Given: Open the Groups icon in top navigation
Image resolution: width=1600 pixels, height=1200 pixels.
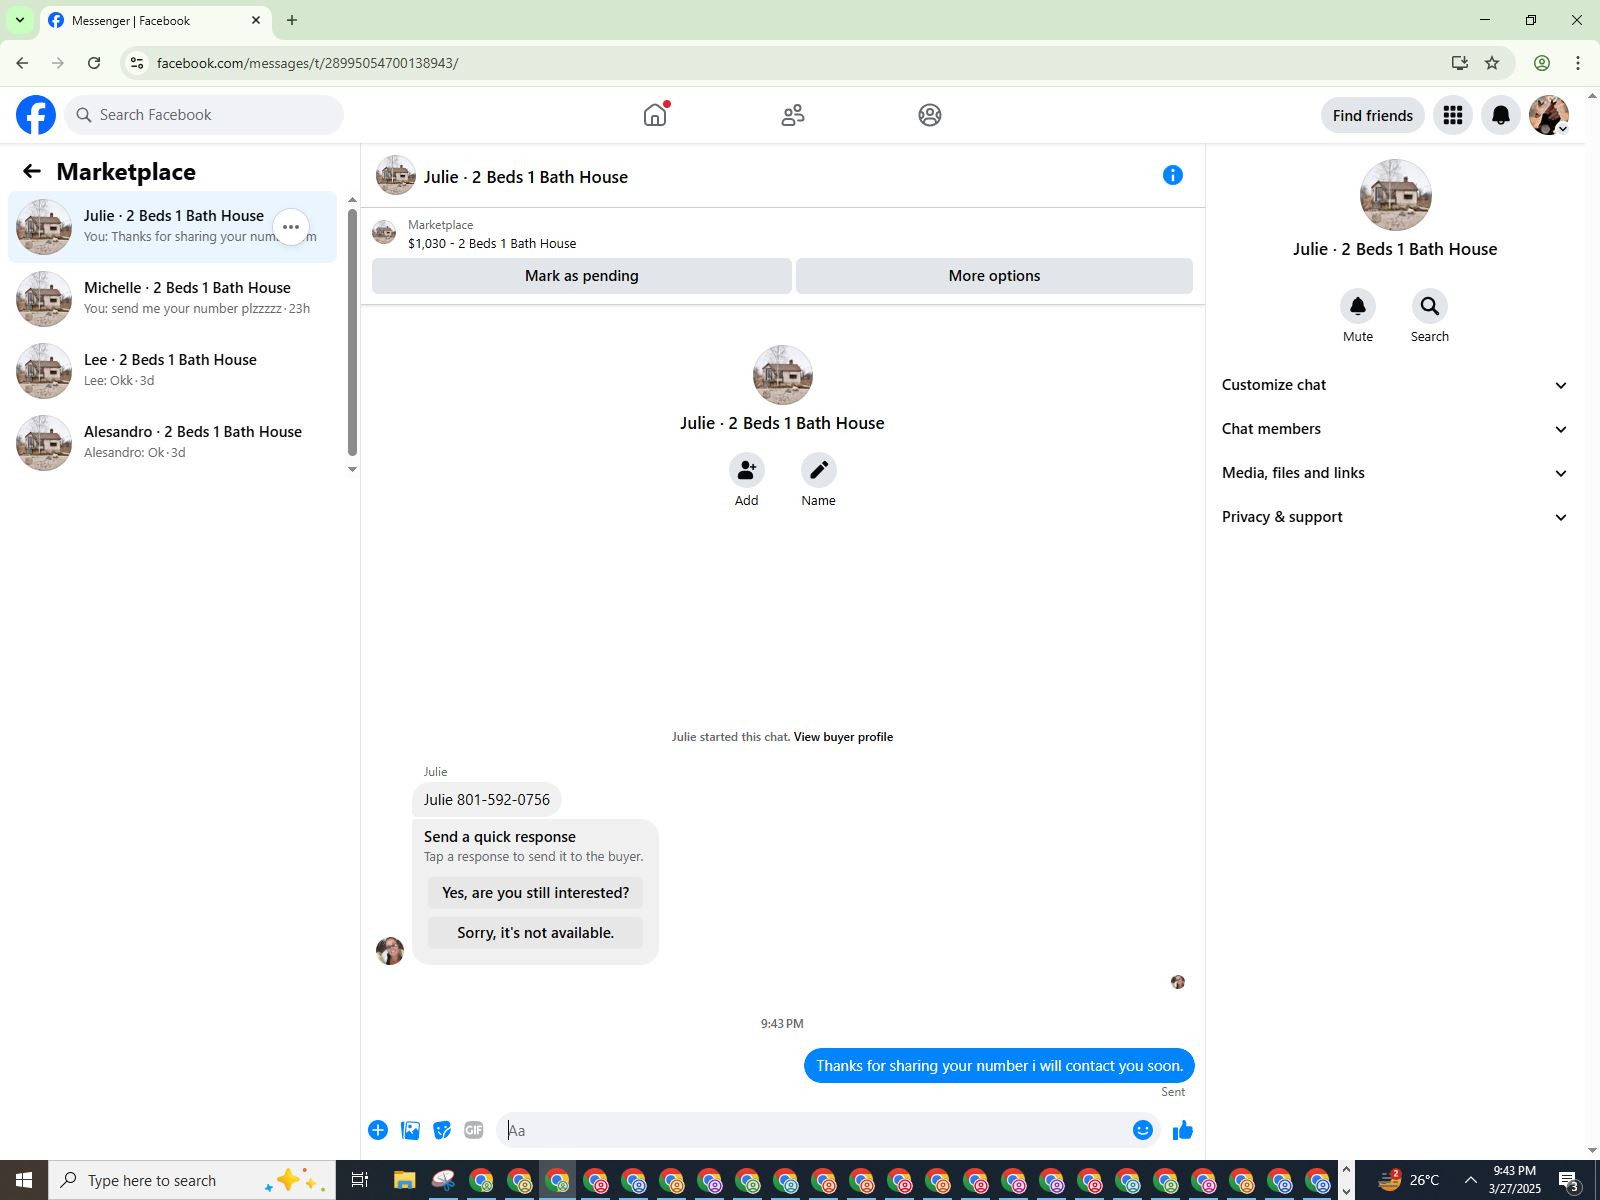Looking at the screenshot, I should pyautogui.click(x=930, y=115).
